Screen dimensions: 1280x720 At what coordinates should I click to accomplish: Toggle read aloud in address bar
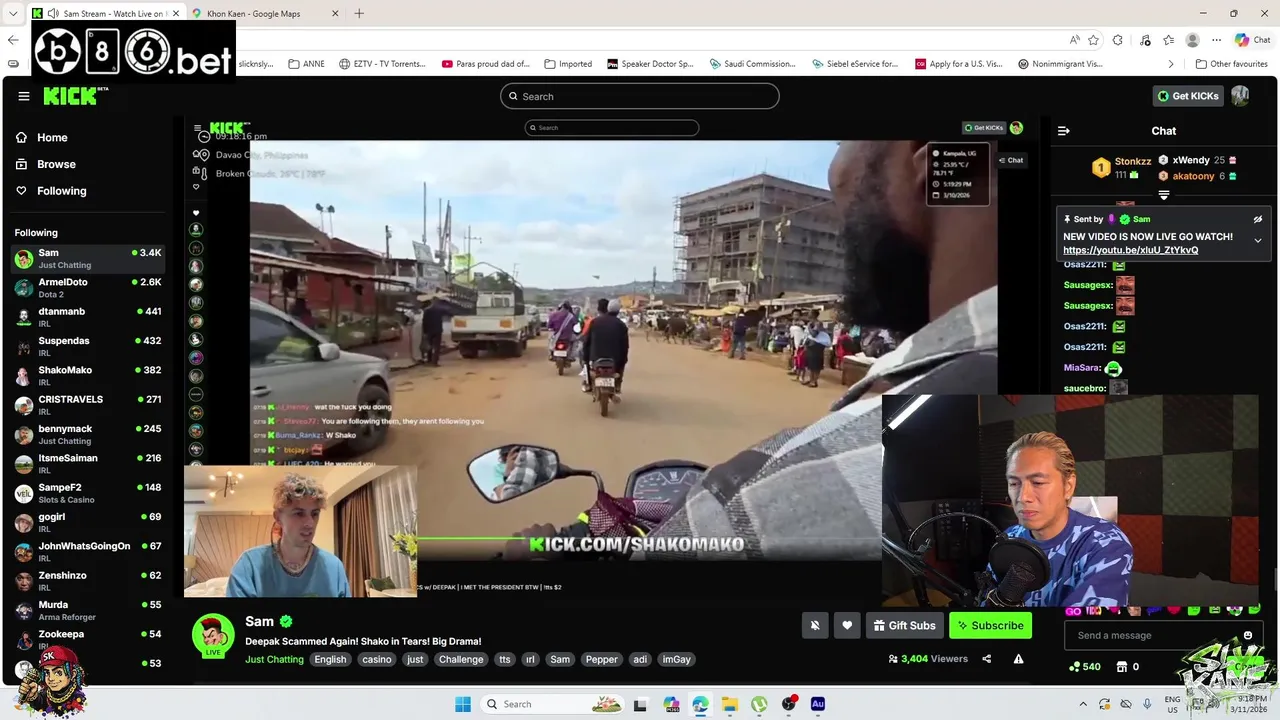(1074, 40)
